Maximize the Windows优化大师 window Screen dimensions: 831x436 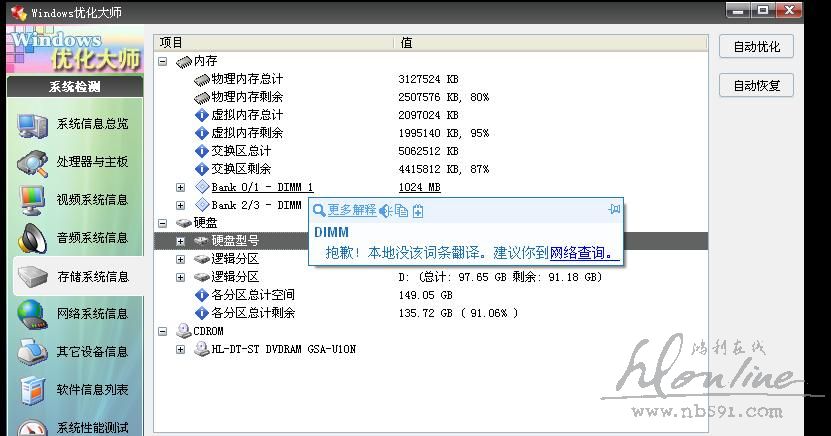tap(763, 11)
